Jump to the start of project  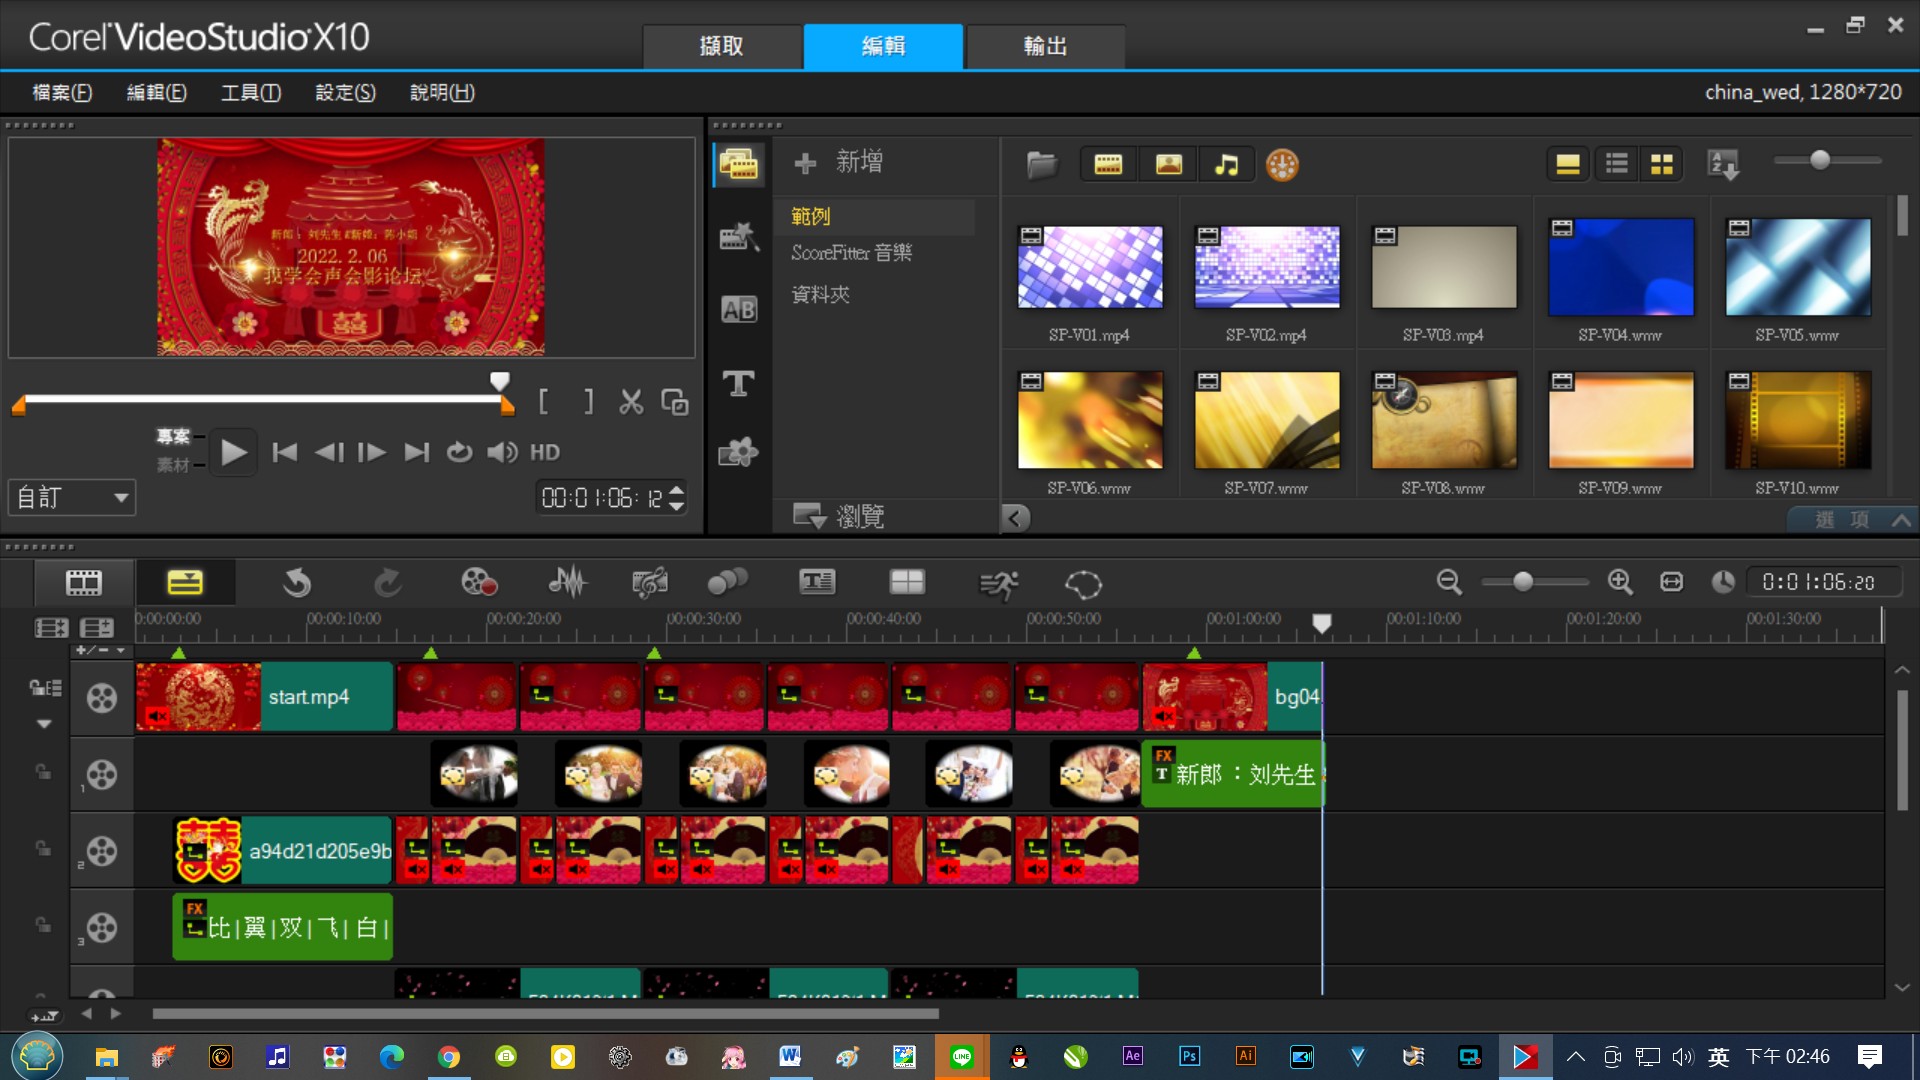coord(285,453)
